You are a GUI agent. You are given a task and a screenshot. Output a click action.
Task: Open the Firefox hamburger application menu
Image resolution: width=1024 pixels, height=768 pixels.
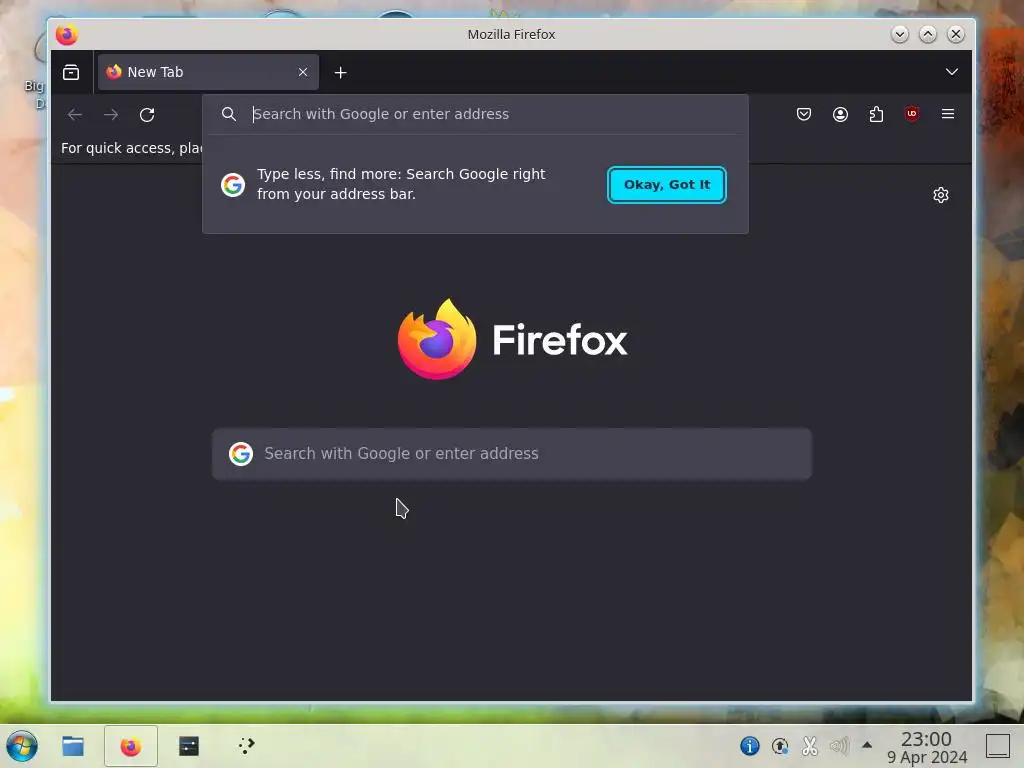coord(948,114)
